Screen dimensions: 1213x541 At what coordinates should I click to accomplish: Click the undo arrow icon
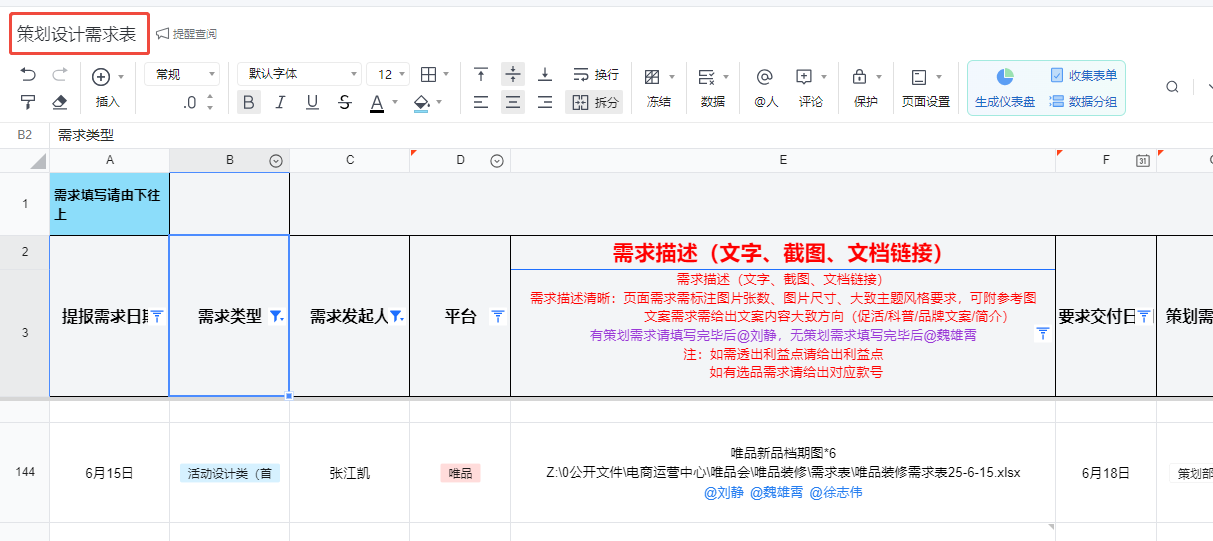click(28, 75)
